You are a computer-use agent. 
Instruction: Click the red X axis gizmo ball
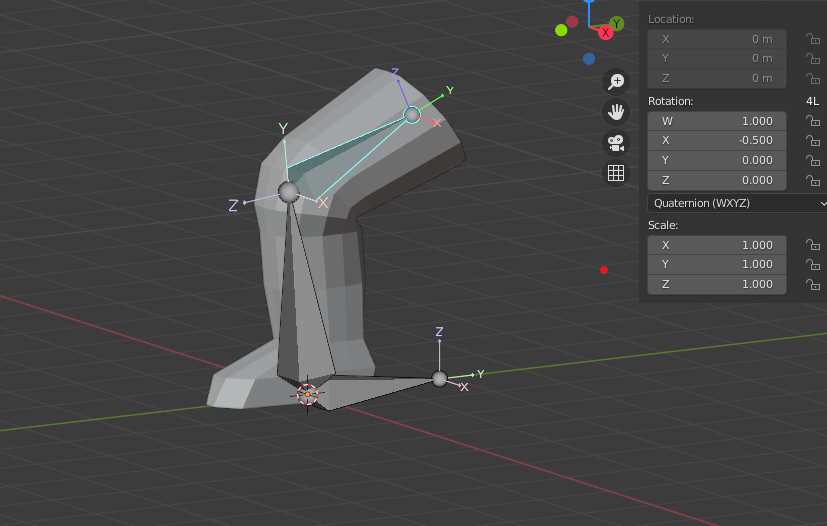click(x=605, y=33)
